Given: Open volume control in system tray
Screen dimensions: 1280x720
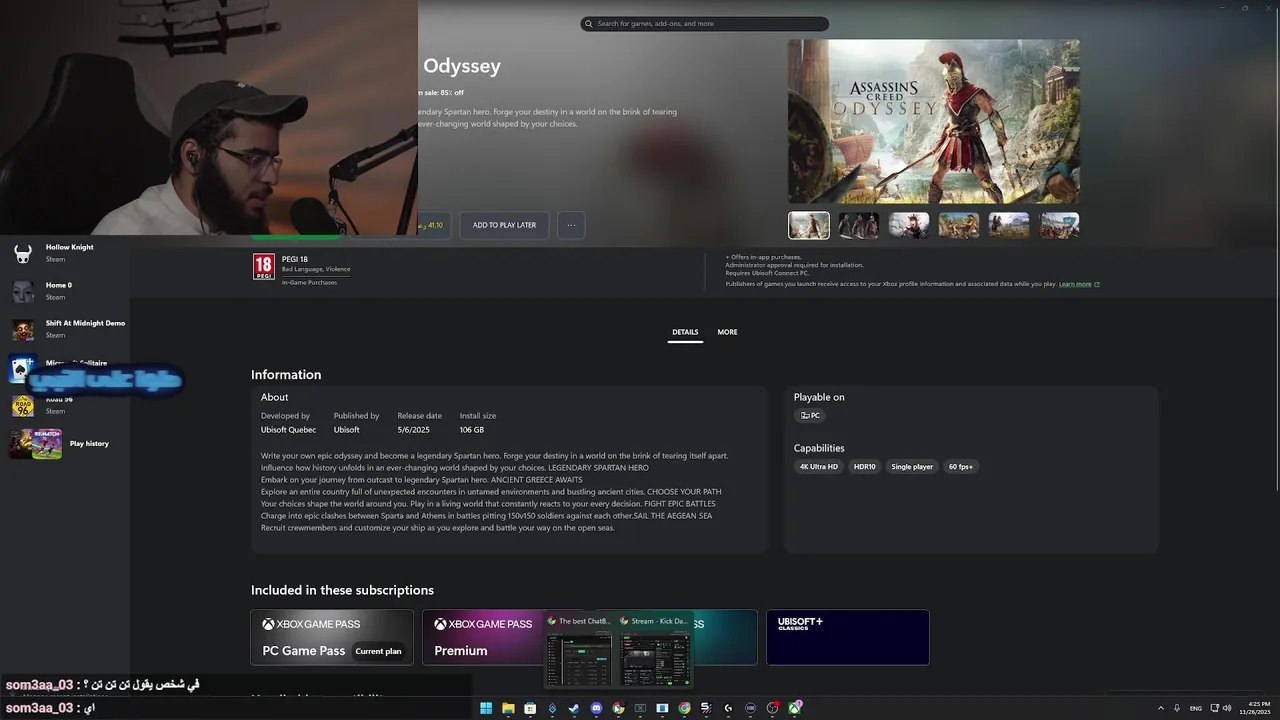Looking at the screenshot, I should pyautogui.click(x=1227, y=708).
